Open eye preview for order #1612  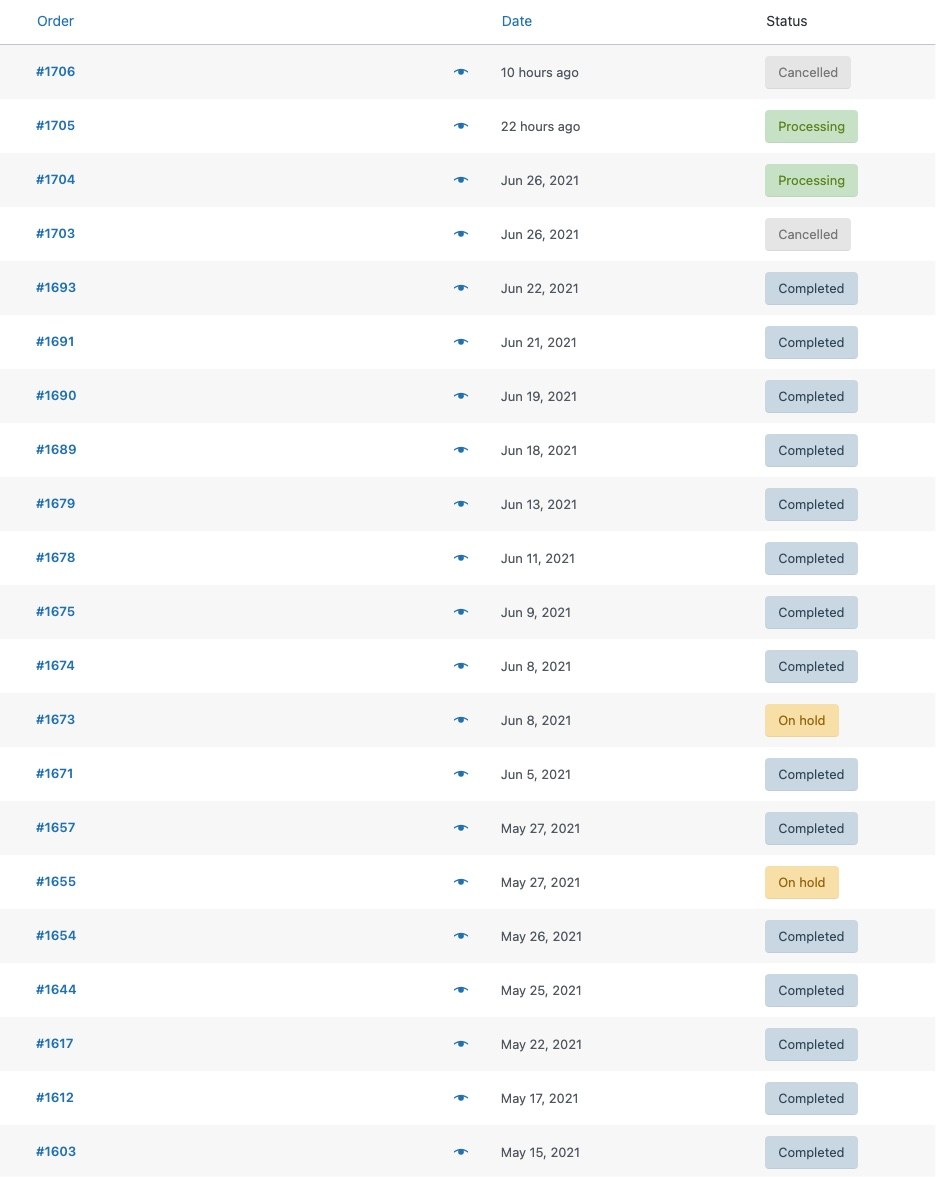coord(461,1098)
